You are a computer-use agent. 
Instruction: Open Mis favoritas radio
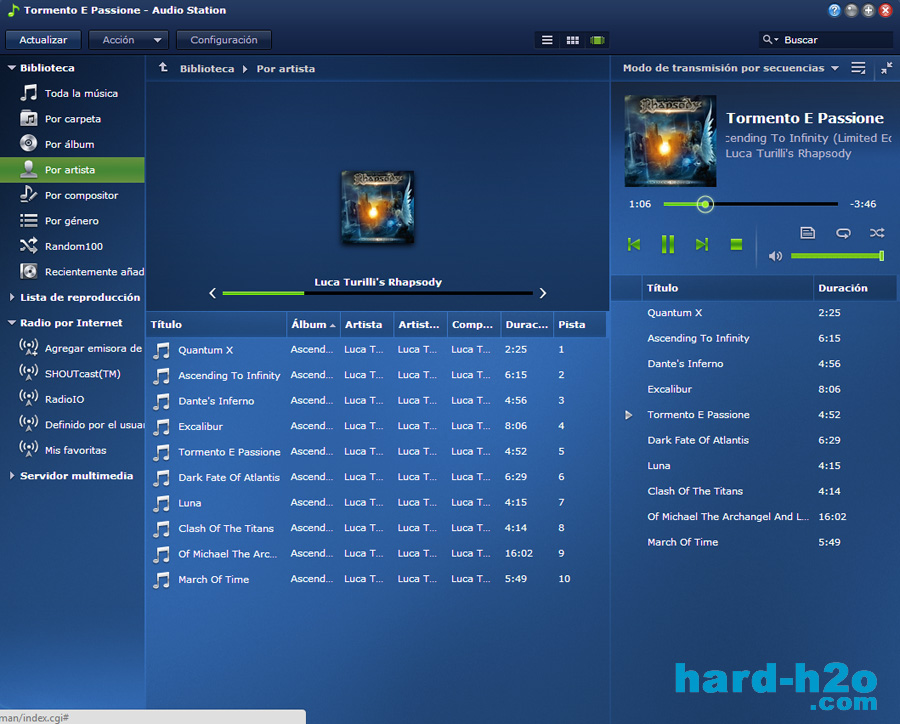point(72,450)
